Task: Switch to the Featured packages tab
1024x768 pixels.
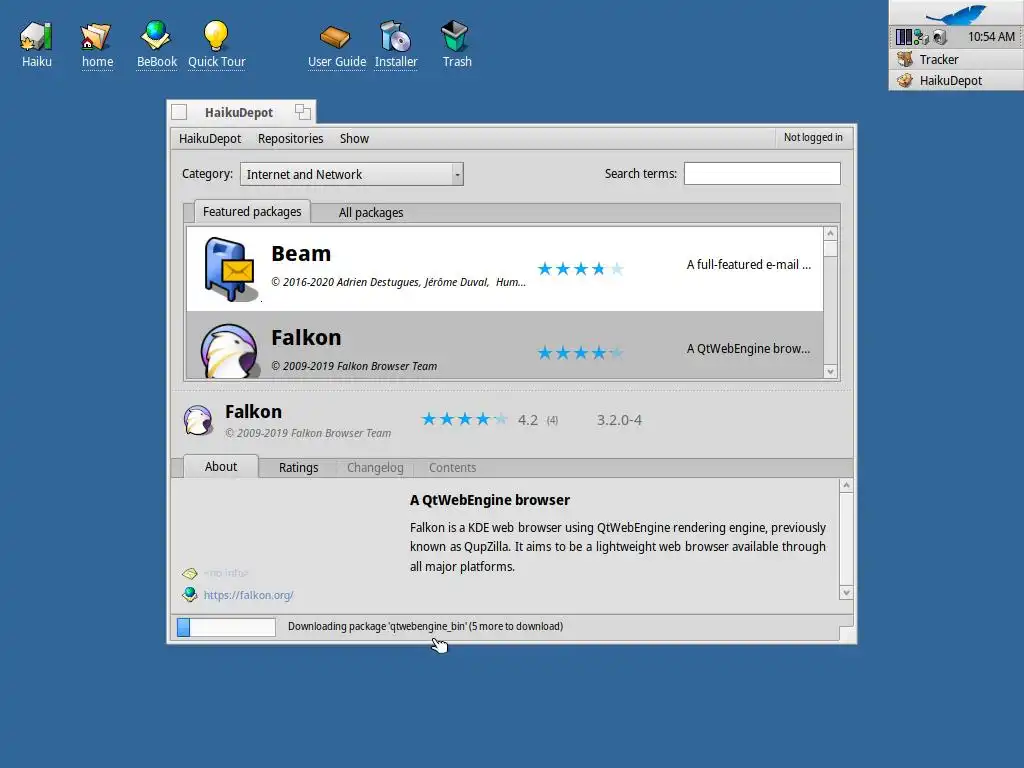Action: 252,212
